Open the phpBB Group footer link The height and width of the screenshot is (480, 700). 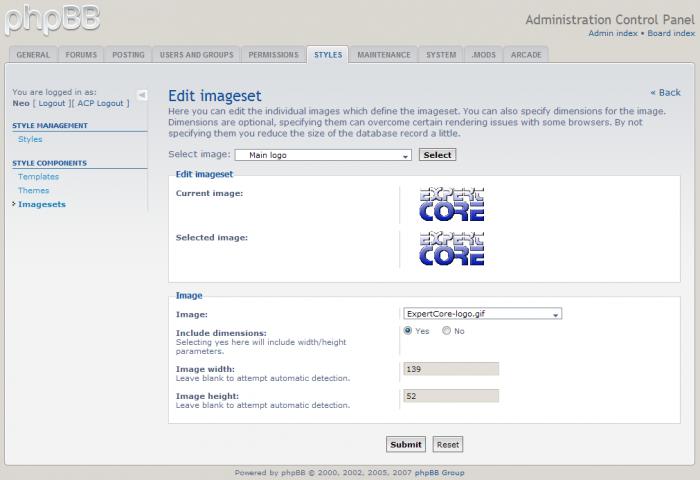point(439,472)
